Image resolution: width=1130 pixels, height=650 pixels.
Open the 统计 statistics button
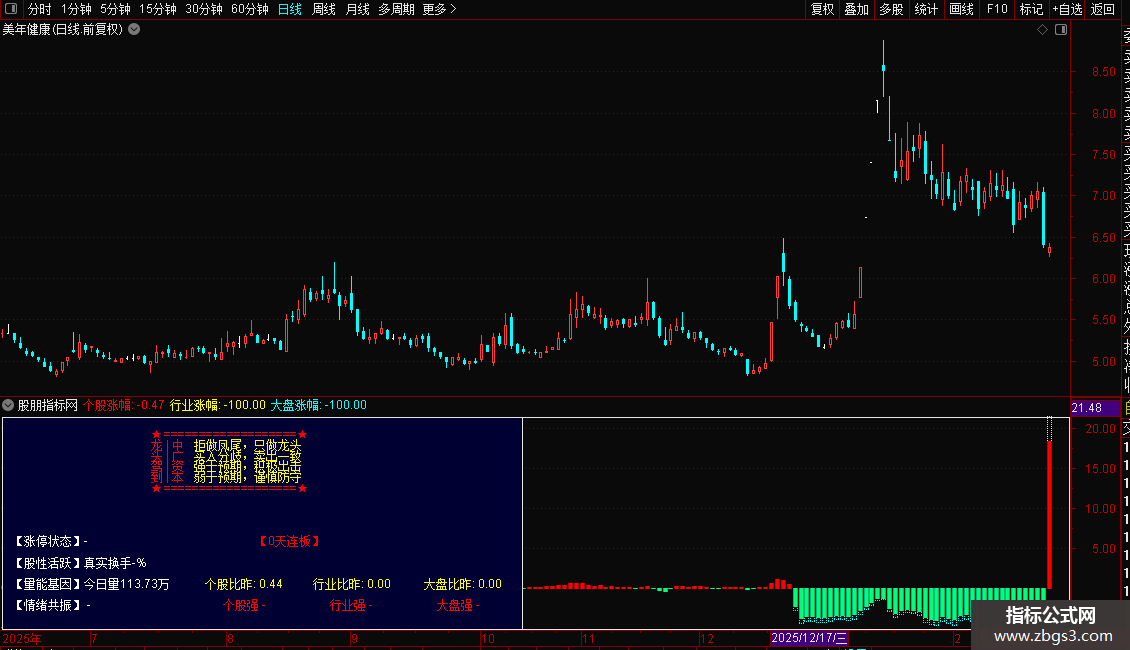926,9
